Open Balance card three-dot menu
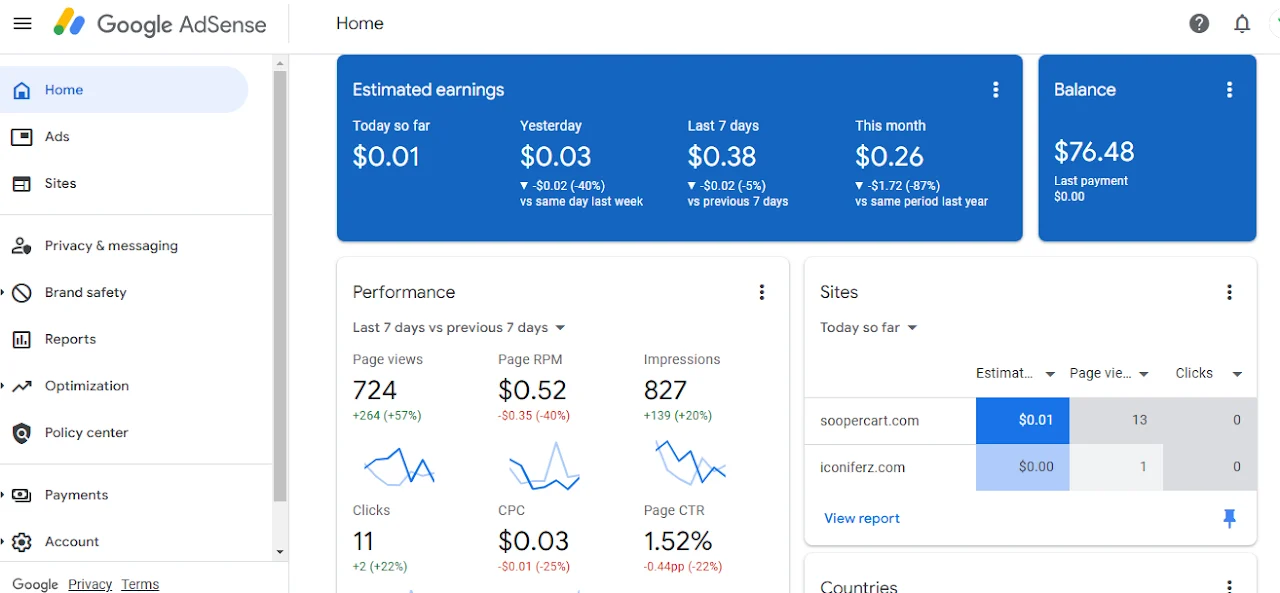This screenshot has width=1280, height=593. [x=1229, y=90]
